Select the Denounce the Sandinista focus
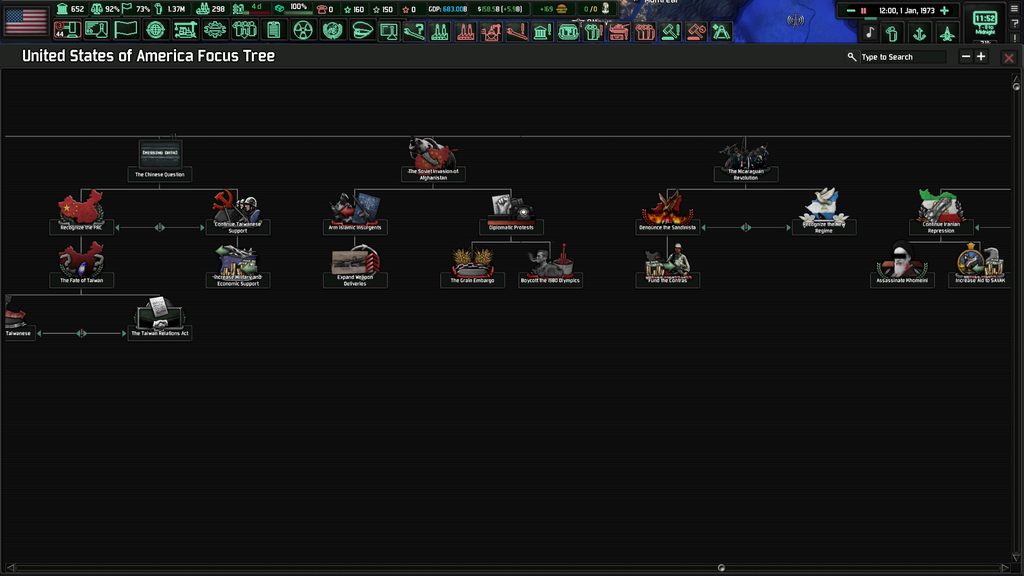1024x576 pixels. [667, 212]
